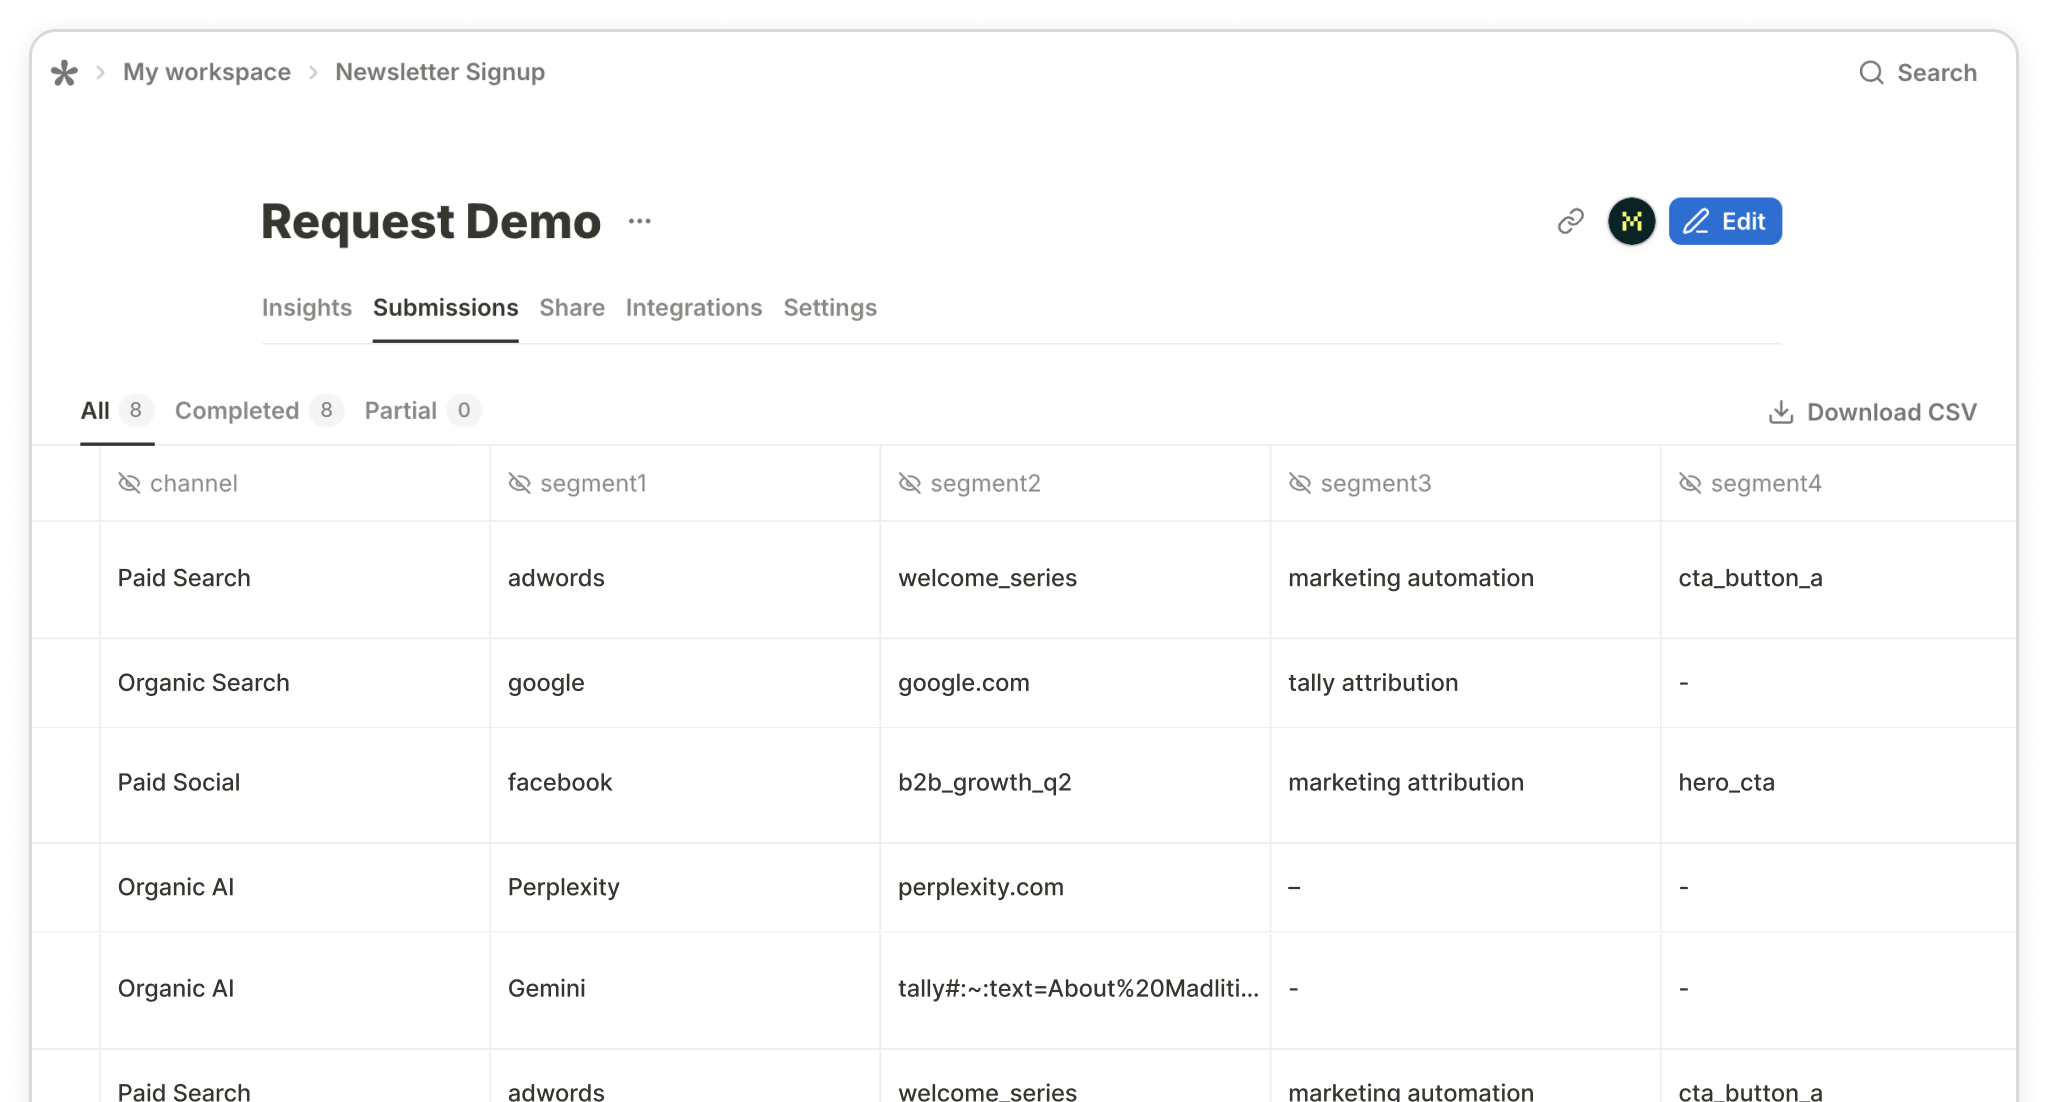
Task: Open the Integrations tab
Action: point(693,308)
